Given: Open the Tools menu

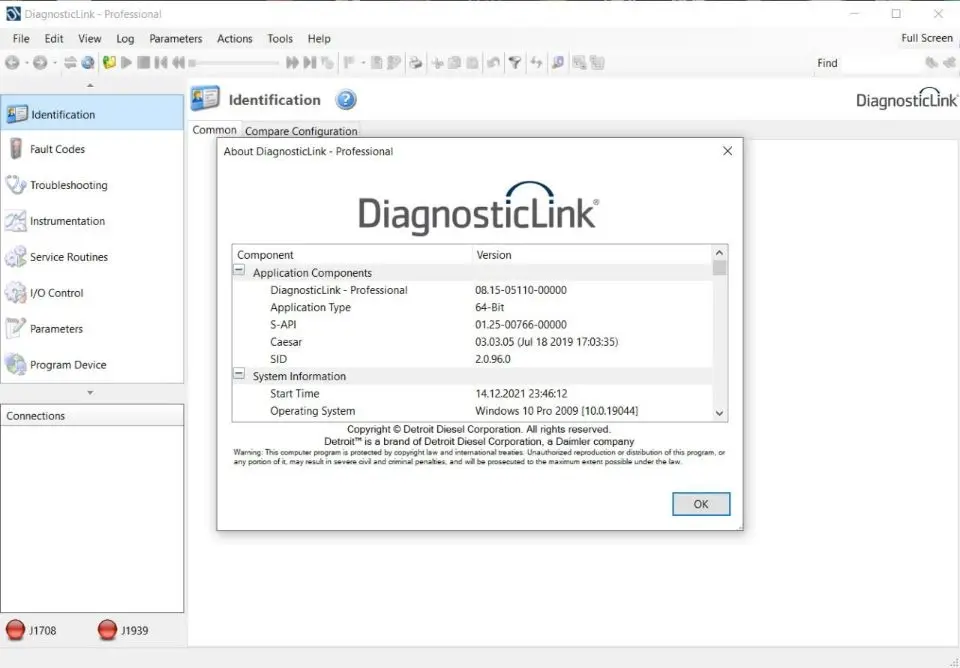Looking at the screenshot, I should [x=280, y=39].
